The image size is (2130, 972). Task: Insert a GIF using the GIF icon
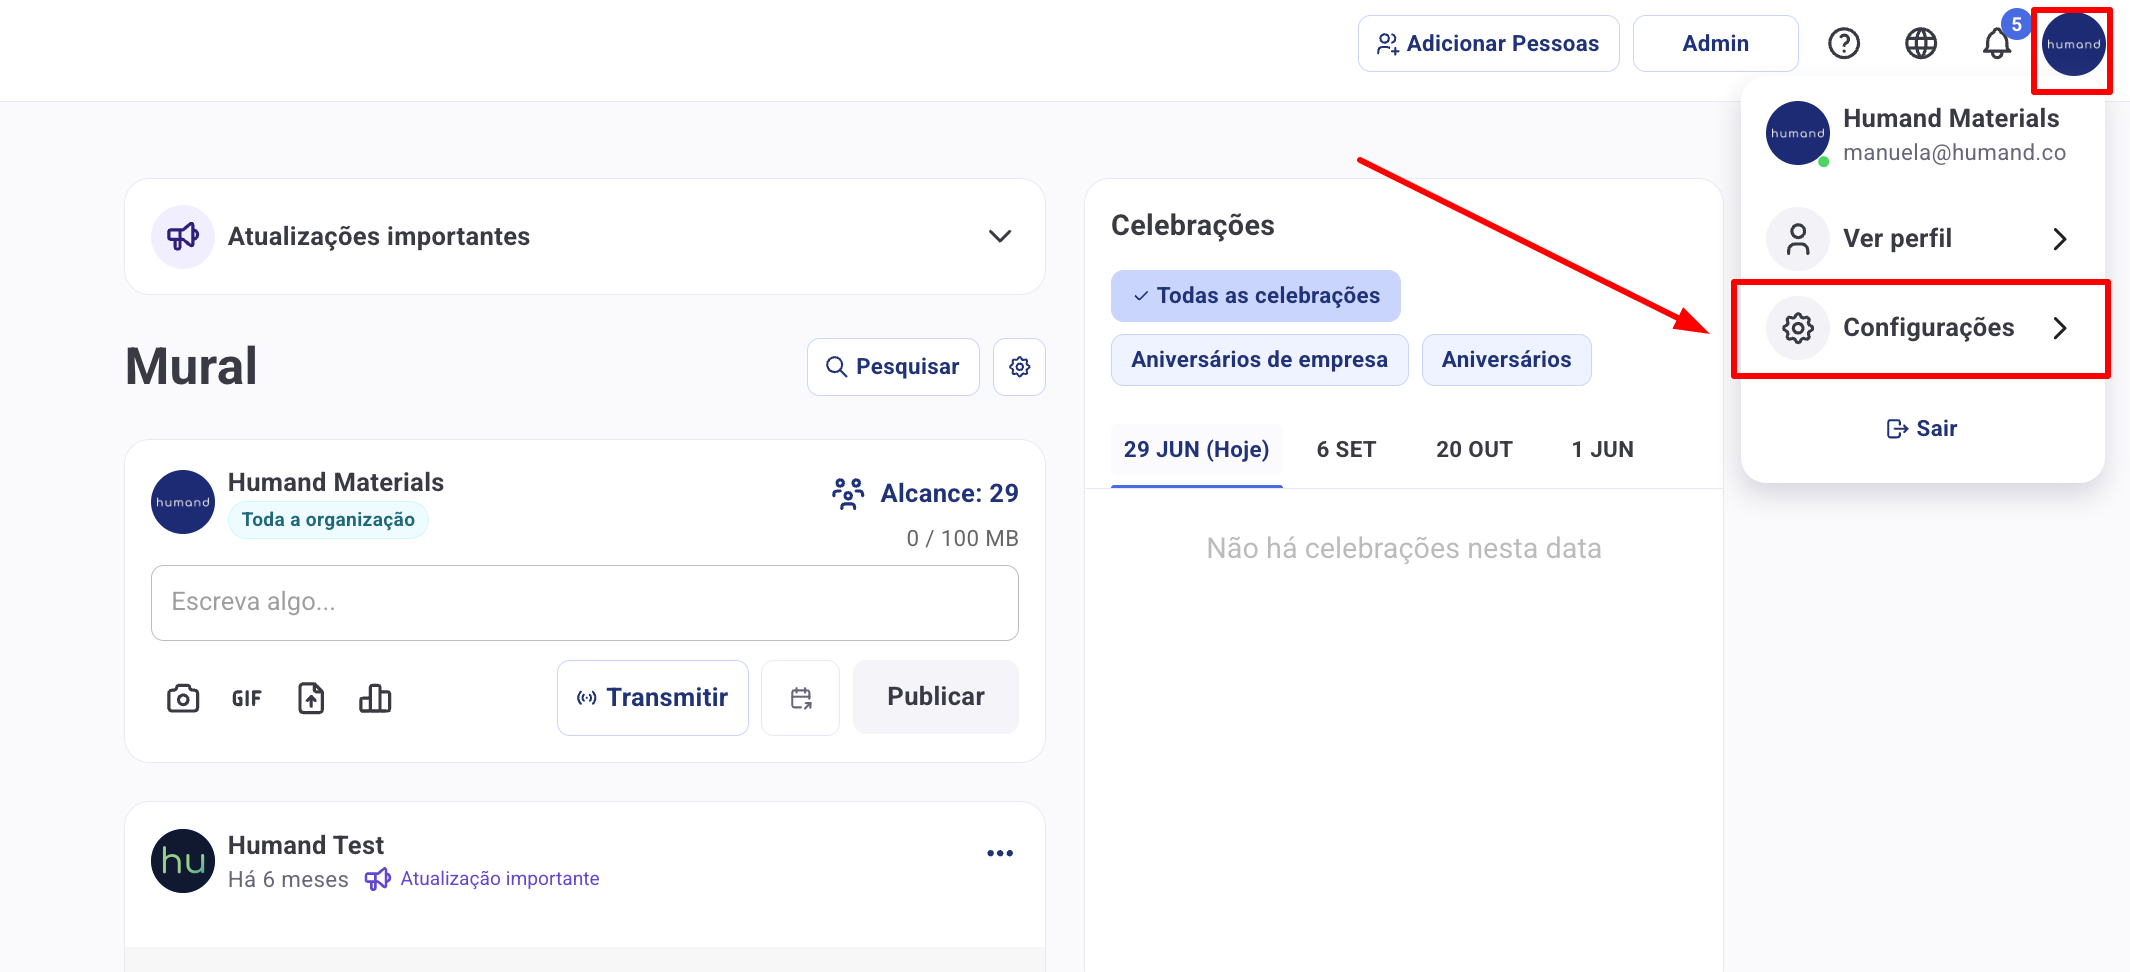click(246, 698)
